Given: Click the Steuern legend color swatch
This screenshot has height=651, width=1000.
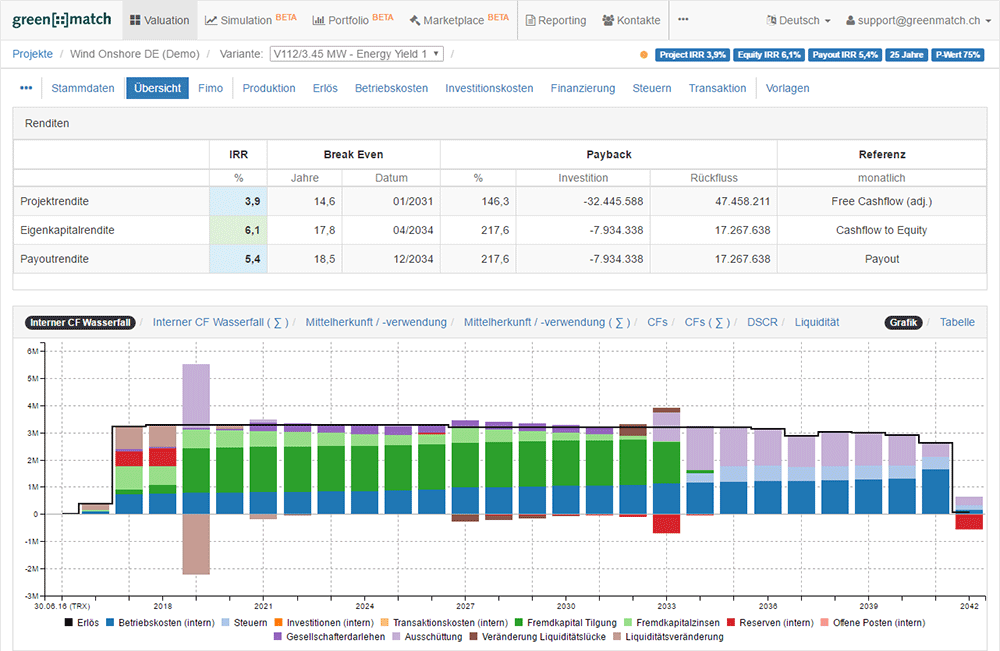Looking at the screenshot, I should pos(226,622).
